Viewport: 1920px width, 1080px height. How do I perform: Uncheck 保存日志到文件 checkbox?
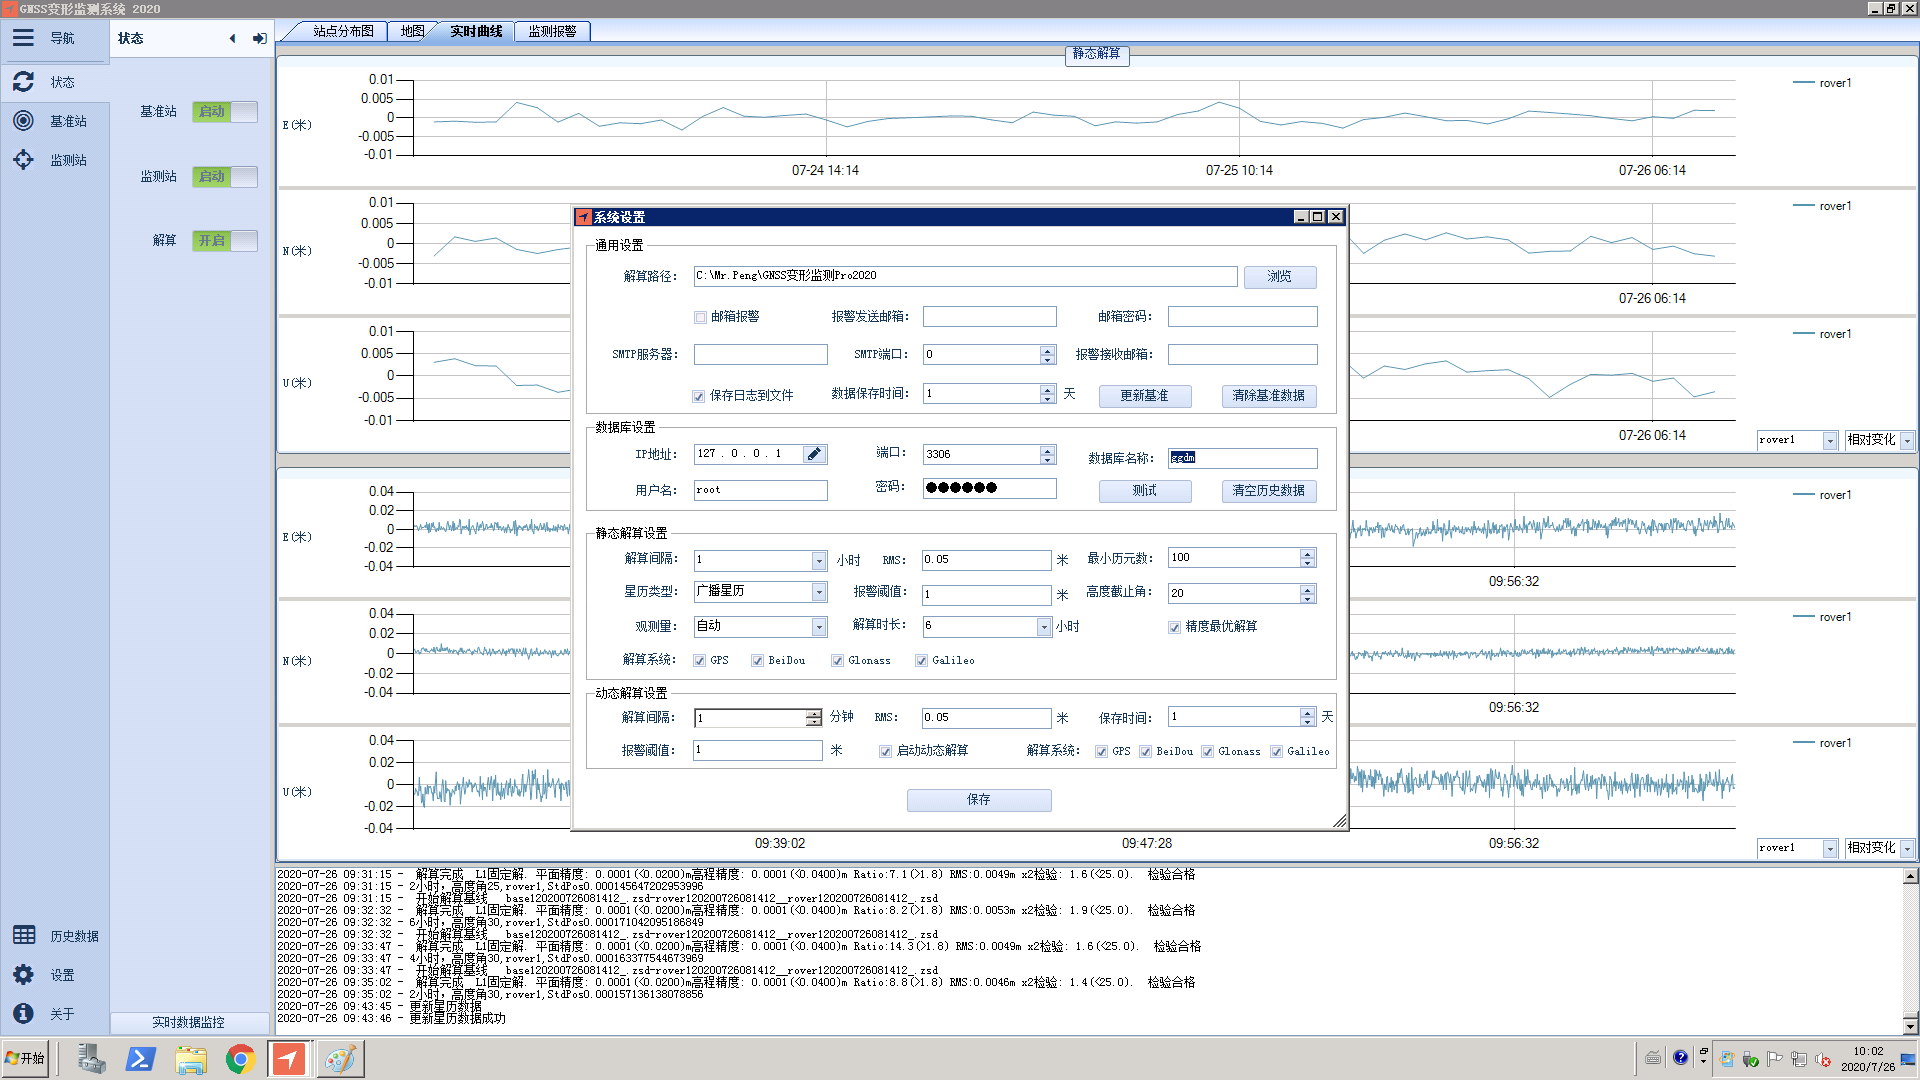click(x=698, y=396)
